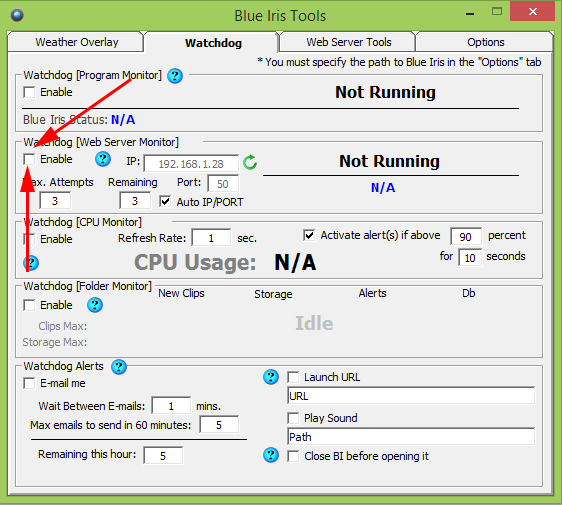This screenshot has height=505, width=562.
Task: Click Blue Iris Status N/A value
Action: coord(123,120)
